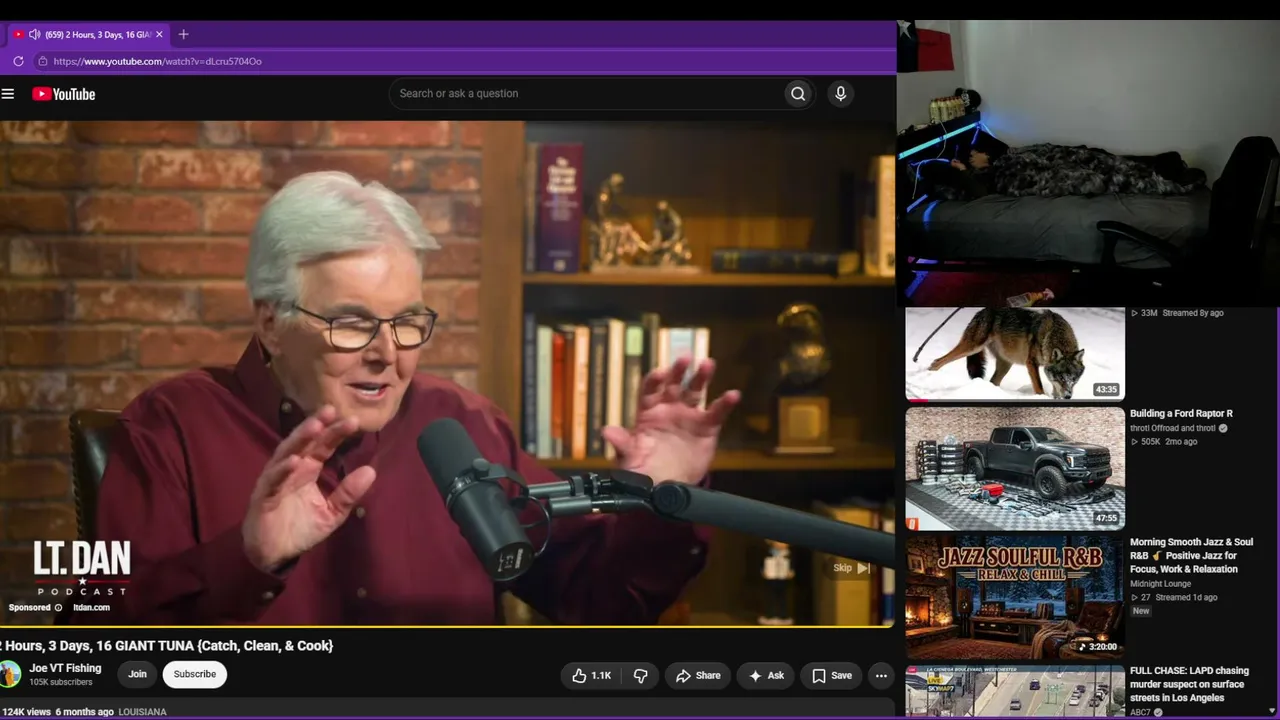Viewport: 1280px width, 720px height.
Task: Click '505K 2mo ago' under Ford Raptor video
Action: (x=1164, y=442)
